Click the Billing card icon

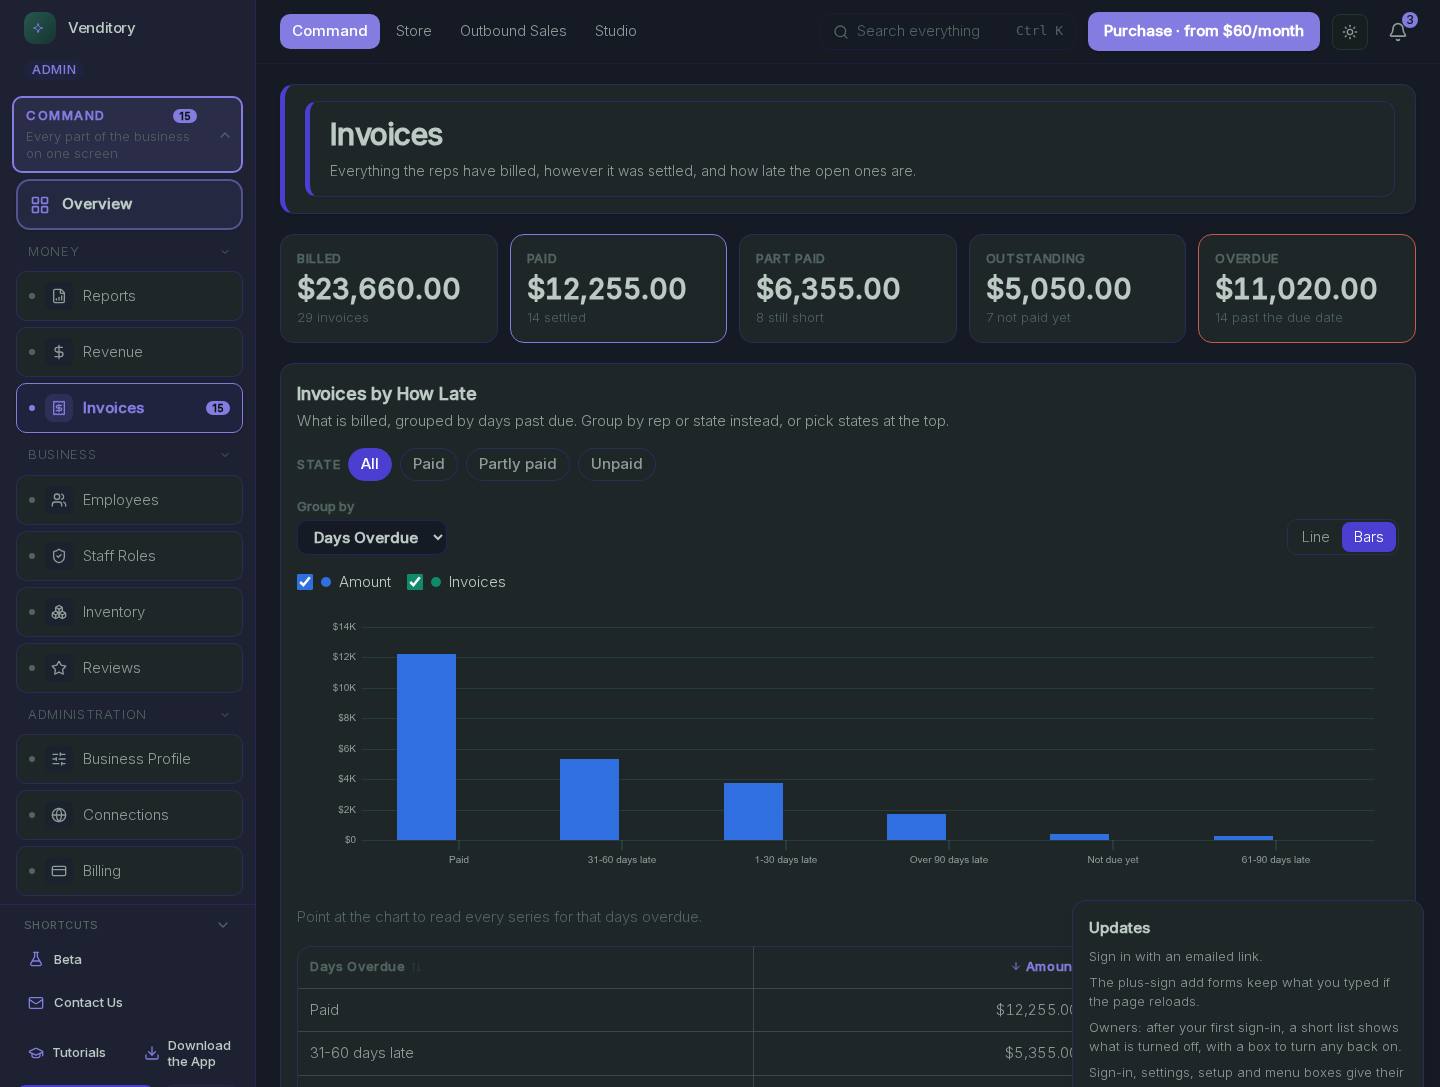point(59,871)
